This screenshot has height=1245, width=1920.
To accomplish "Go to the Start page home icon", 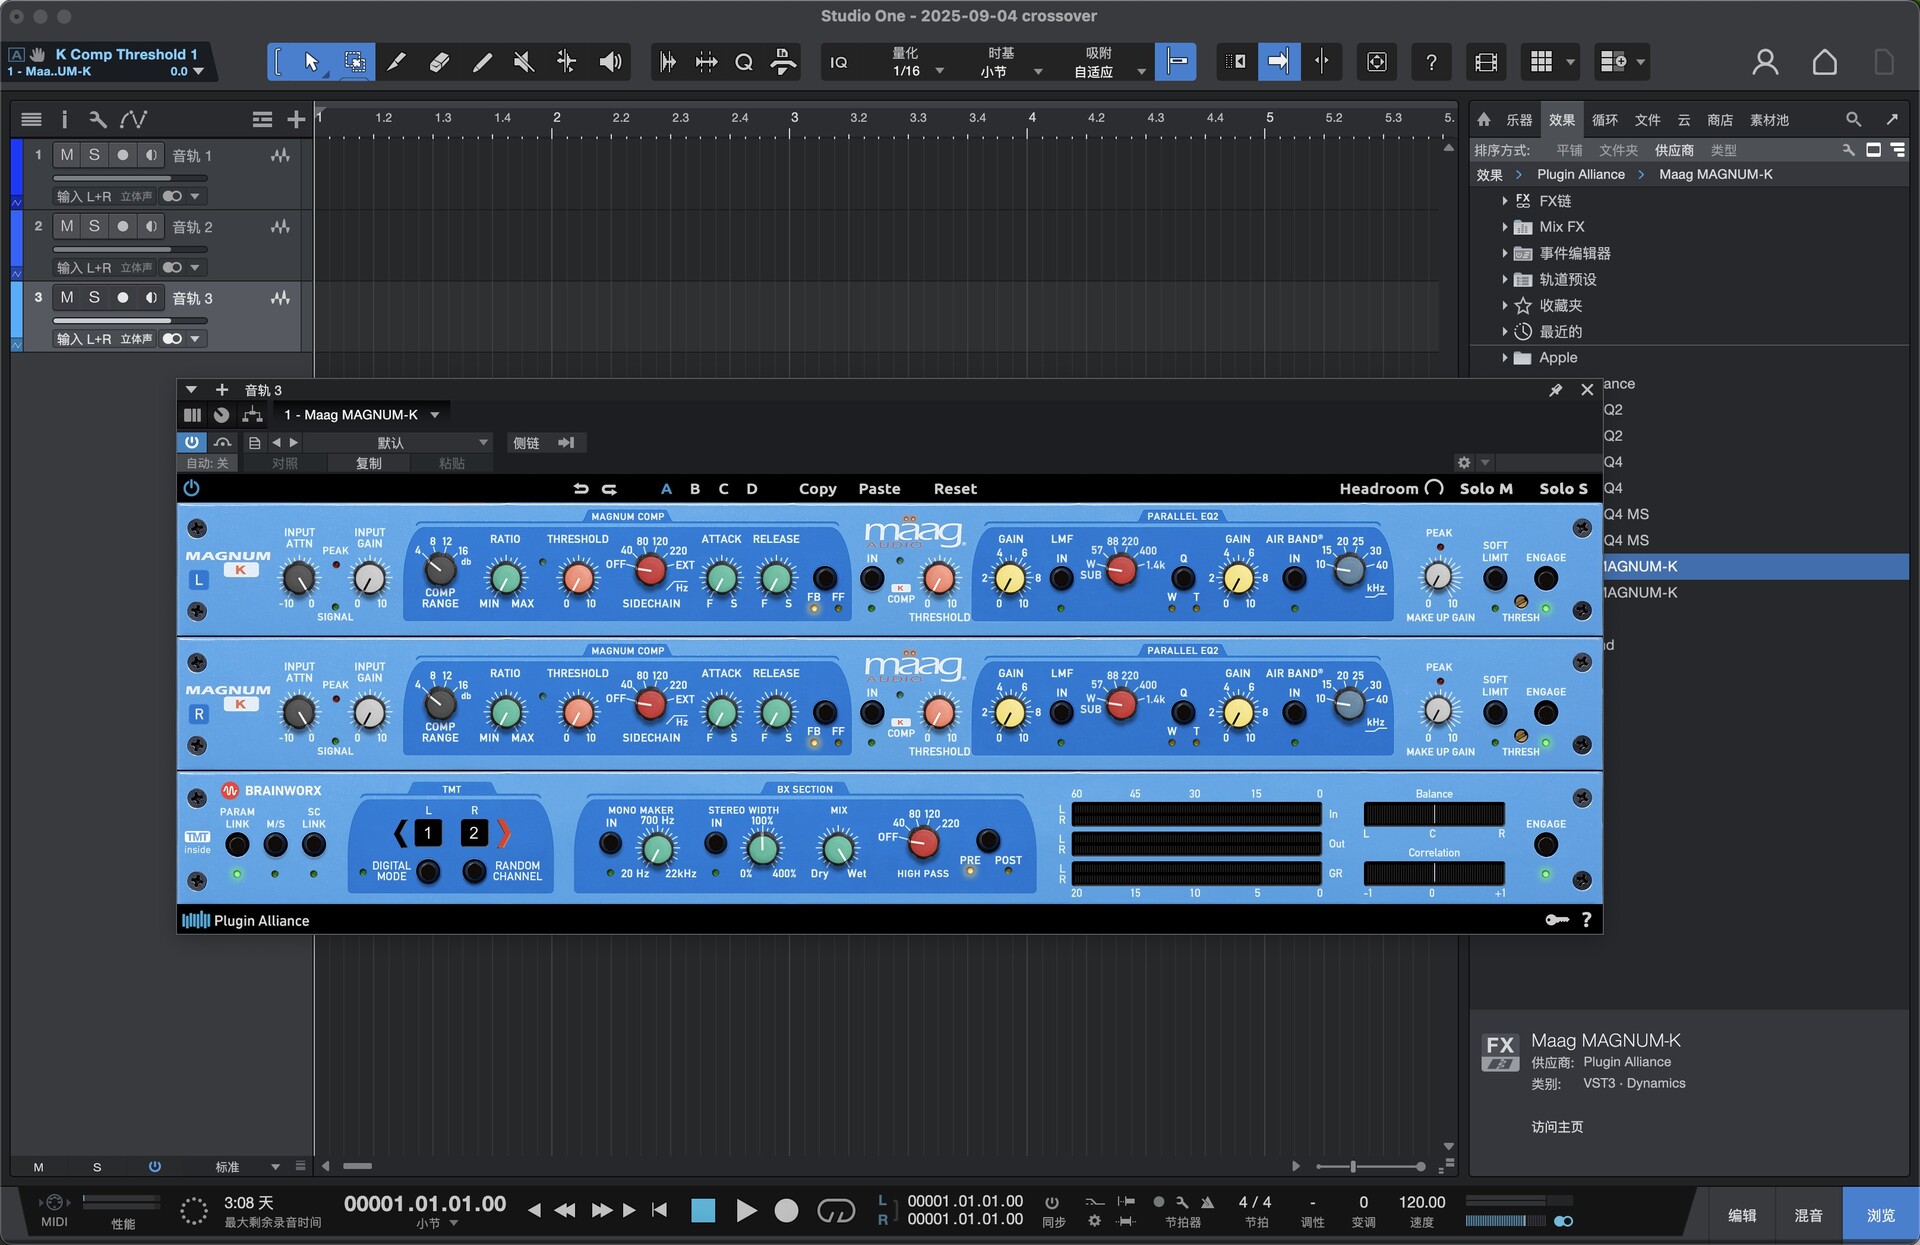I will click(1824, 62).
